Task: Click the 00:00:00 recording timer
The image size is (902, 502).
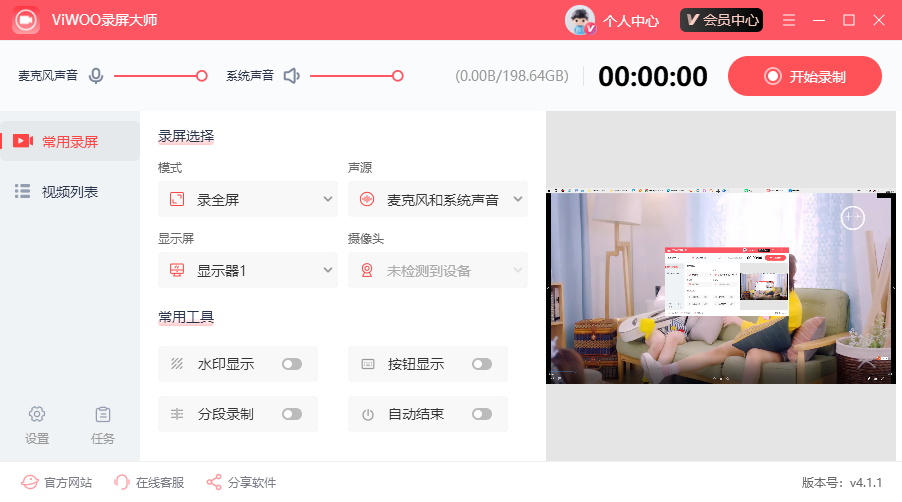Action: (652, 76)
